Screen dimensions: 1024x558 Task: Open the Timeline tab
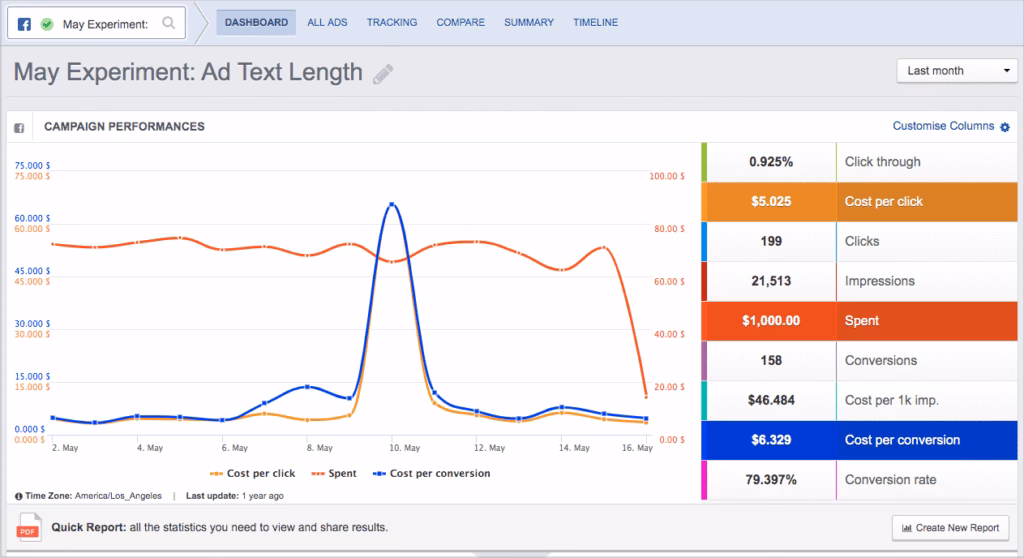(x=595, y=22)
